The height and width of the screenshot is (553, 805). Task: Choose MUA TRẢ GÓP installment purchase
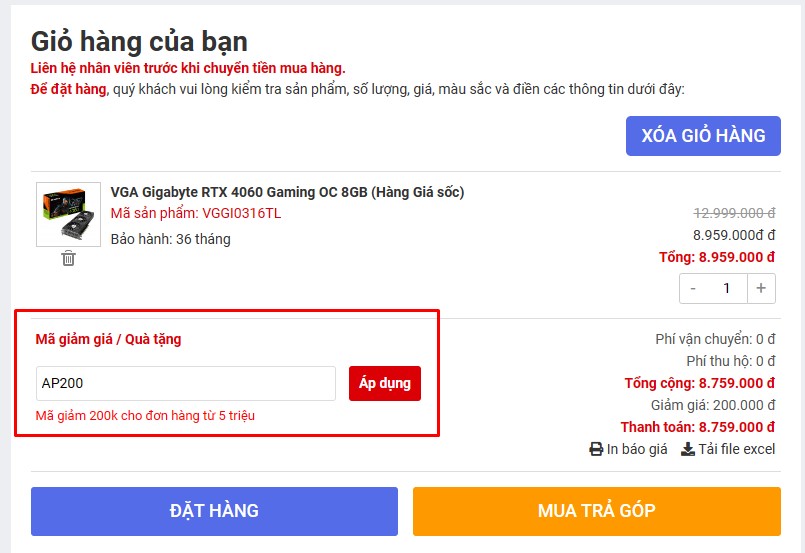[597, 511]
